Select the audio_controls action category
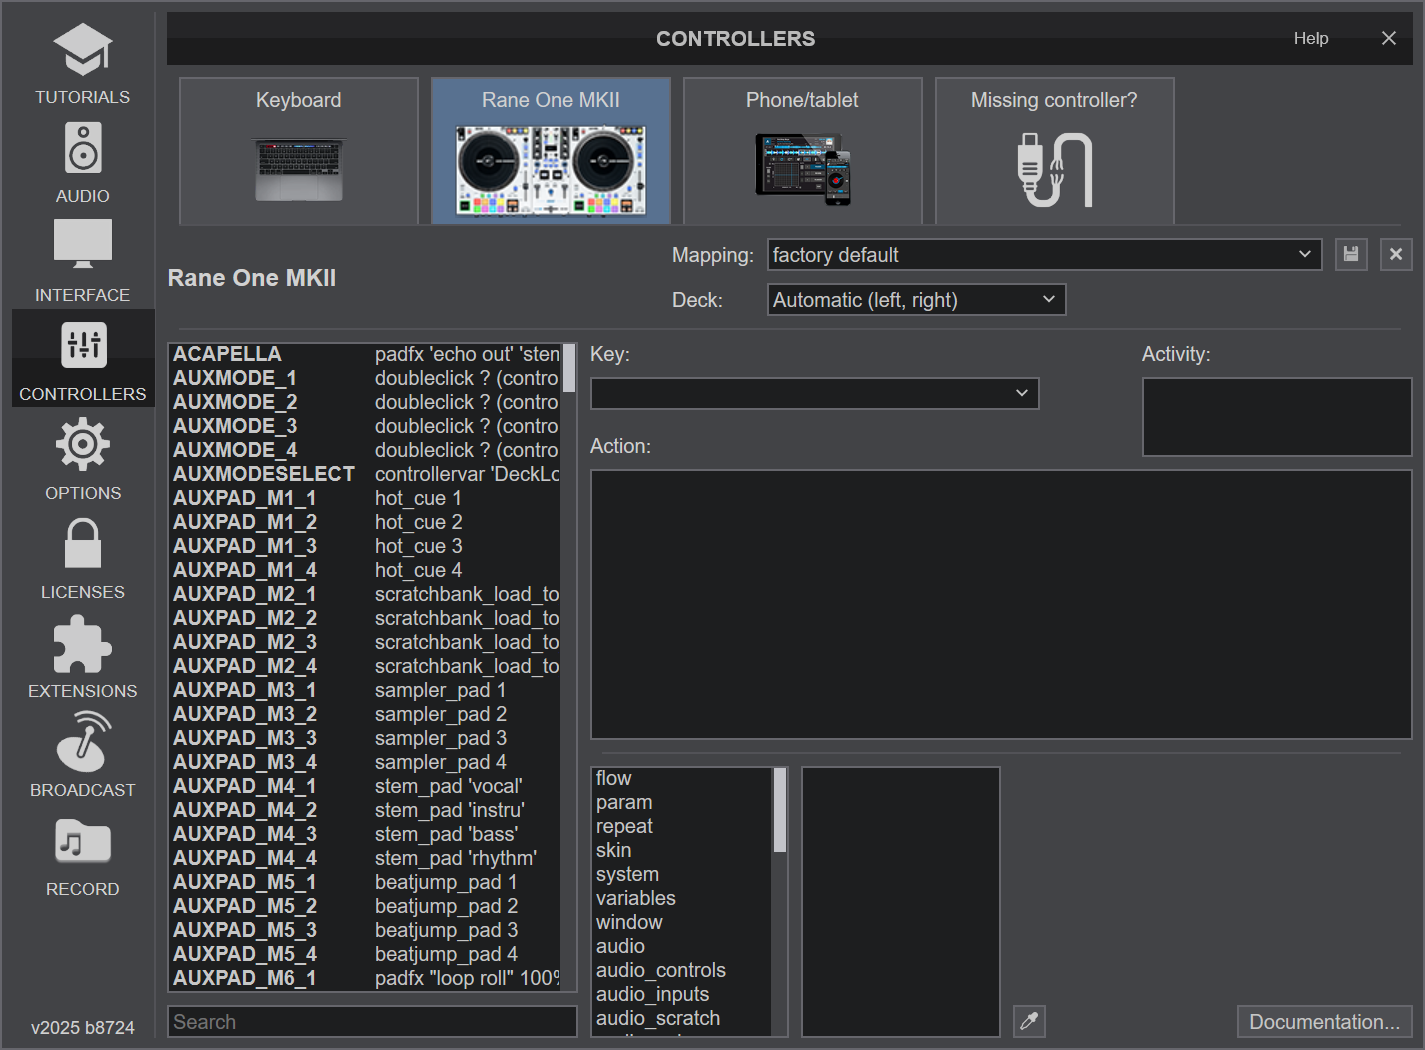 pos(682,970)
